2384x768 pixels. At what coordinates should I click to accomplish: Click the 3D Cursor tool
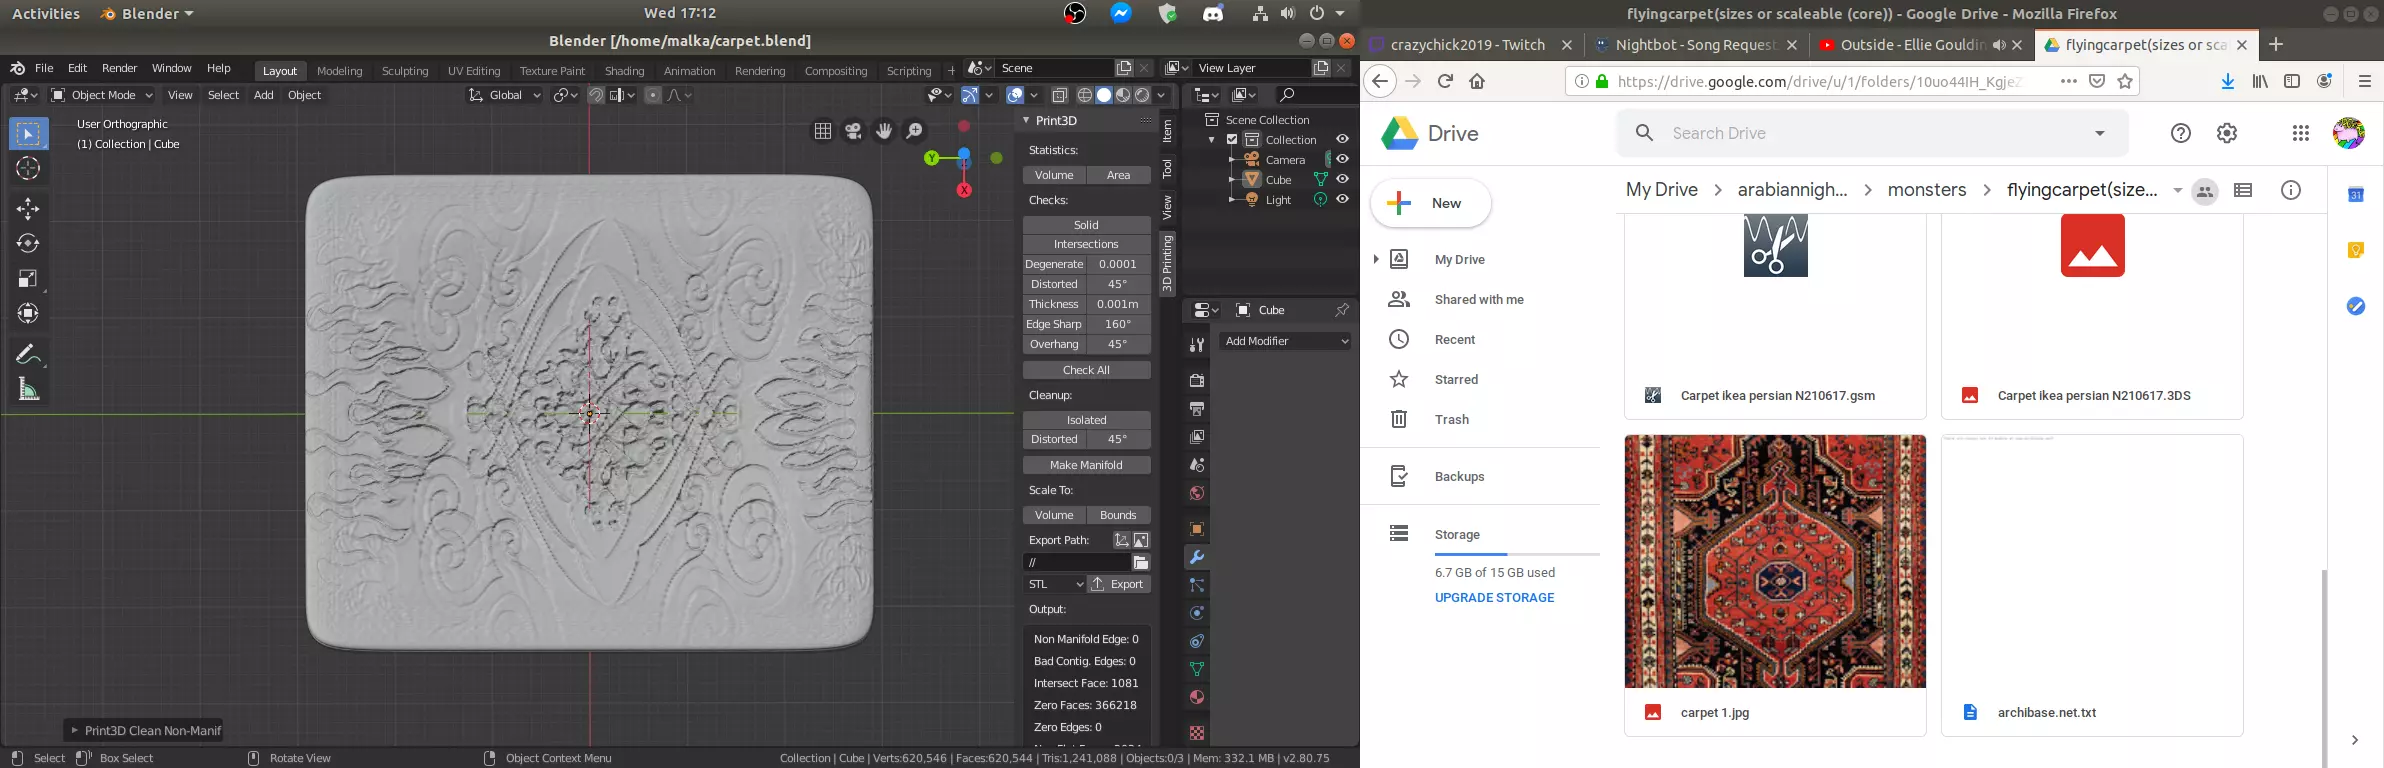click(x=28, y=168)
